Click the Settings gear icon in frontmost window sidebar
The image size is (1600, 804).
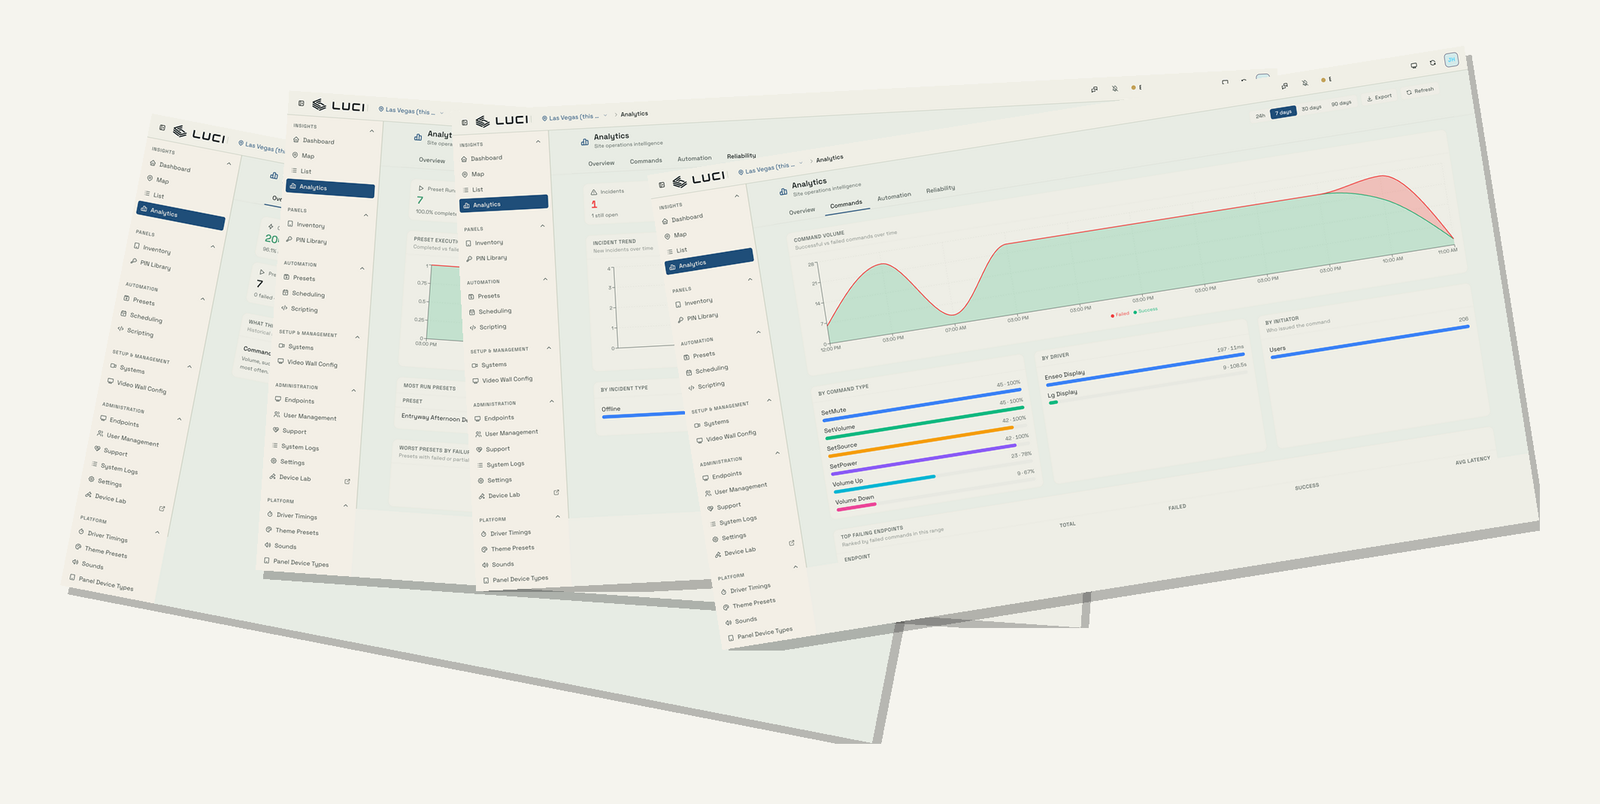[x=715, y=540]
